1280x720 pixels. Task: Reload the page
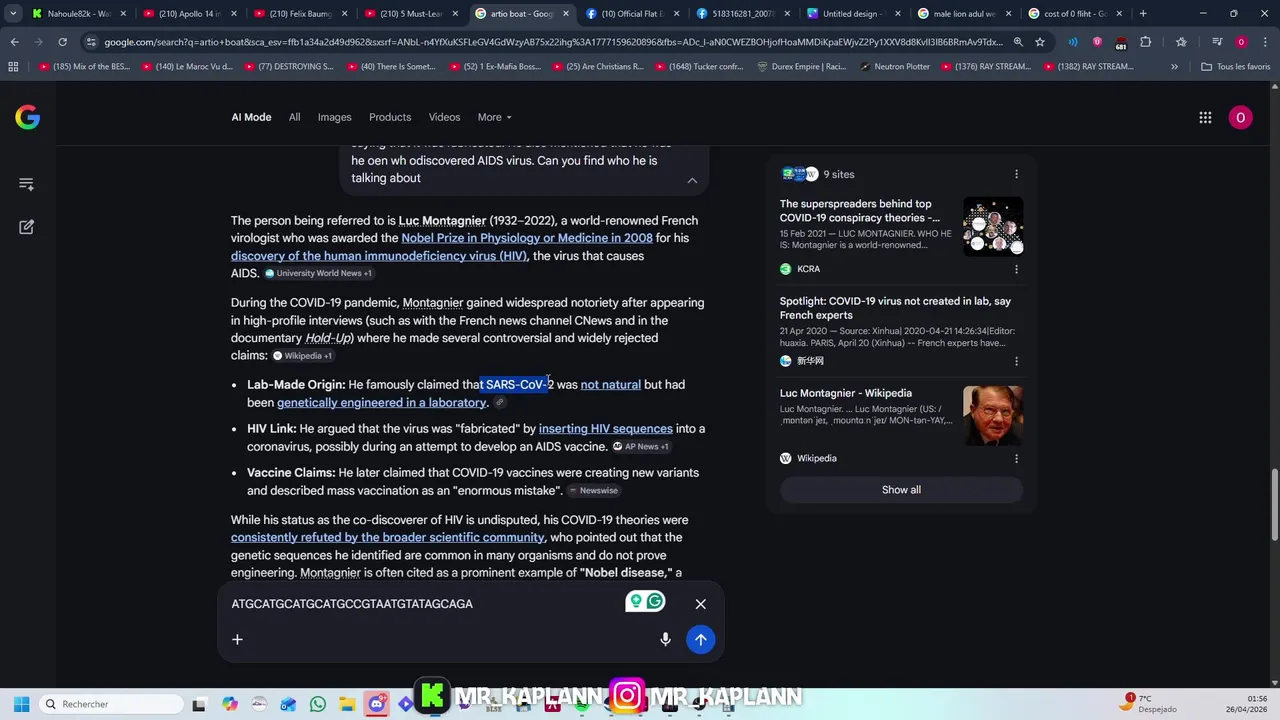(62, 42)
